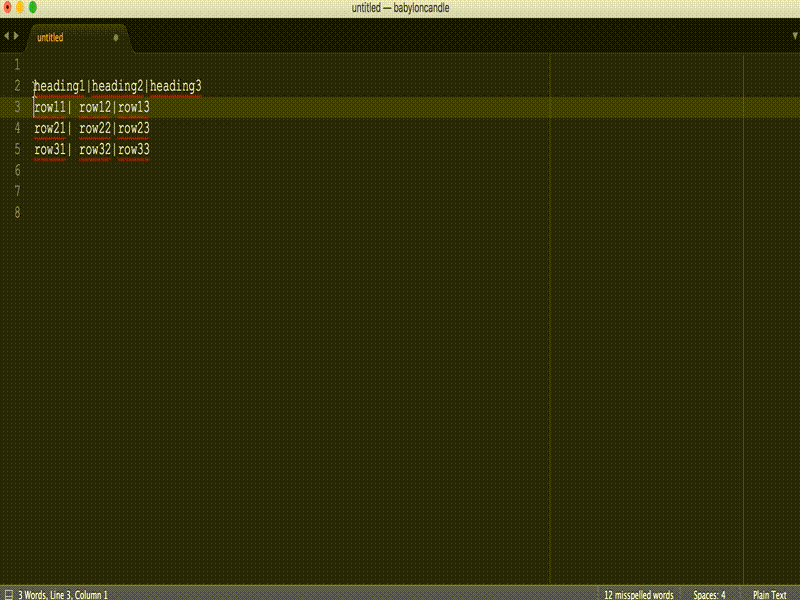Click line number 2 in the gutter
This screenshot has height=600, width=800.
tap(17, 85)
